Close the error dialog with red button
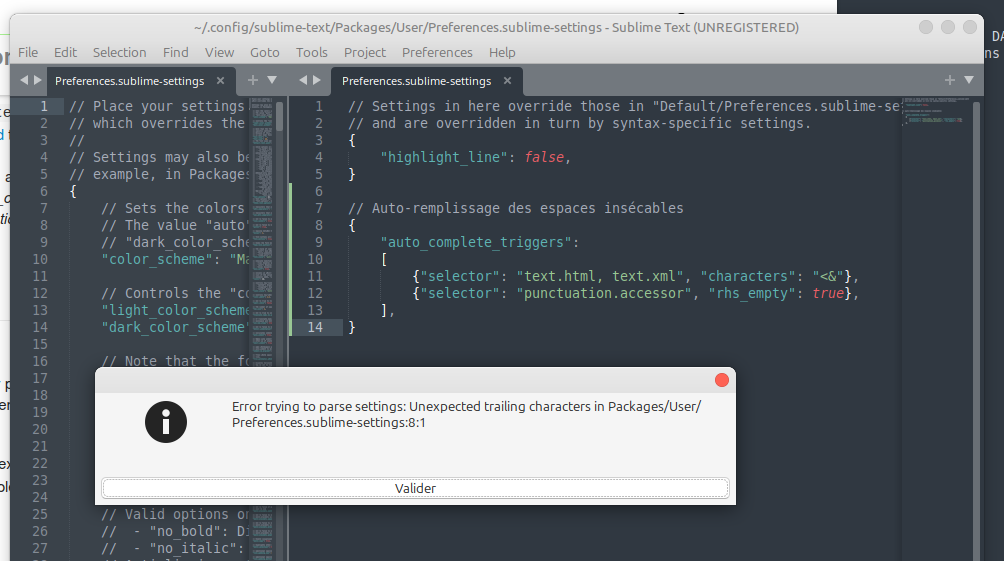 [722, 380]
